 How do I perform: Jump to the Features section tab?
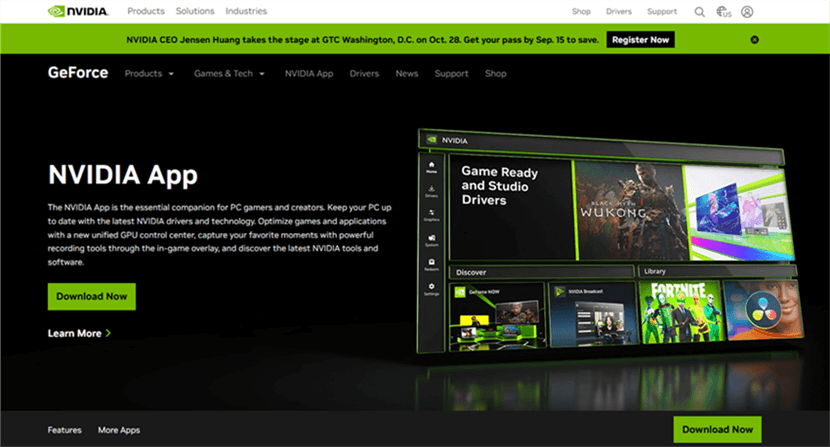pos(65,430)
